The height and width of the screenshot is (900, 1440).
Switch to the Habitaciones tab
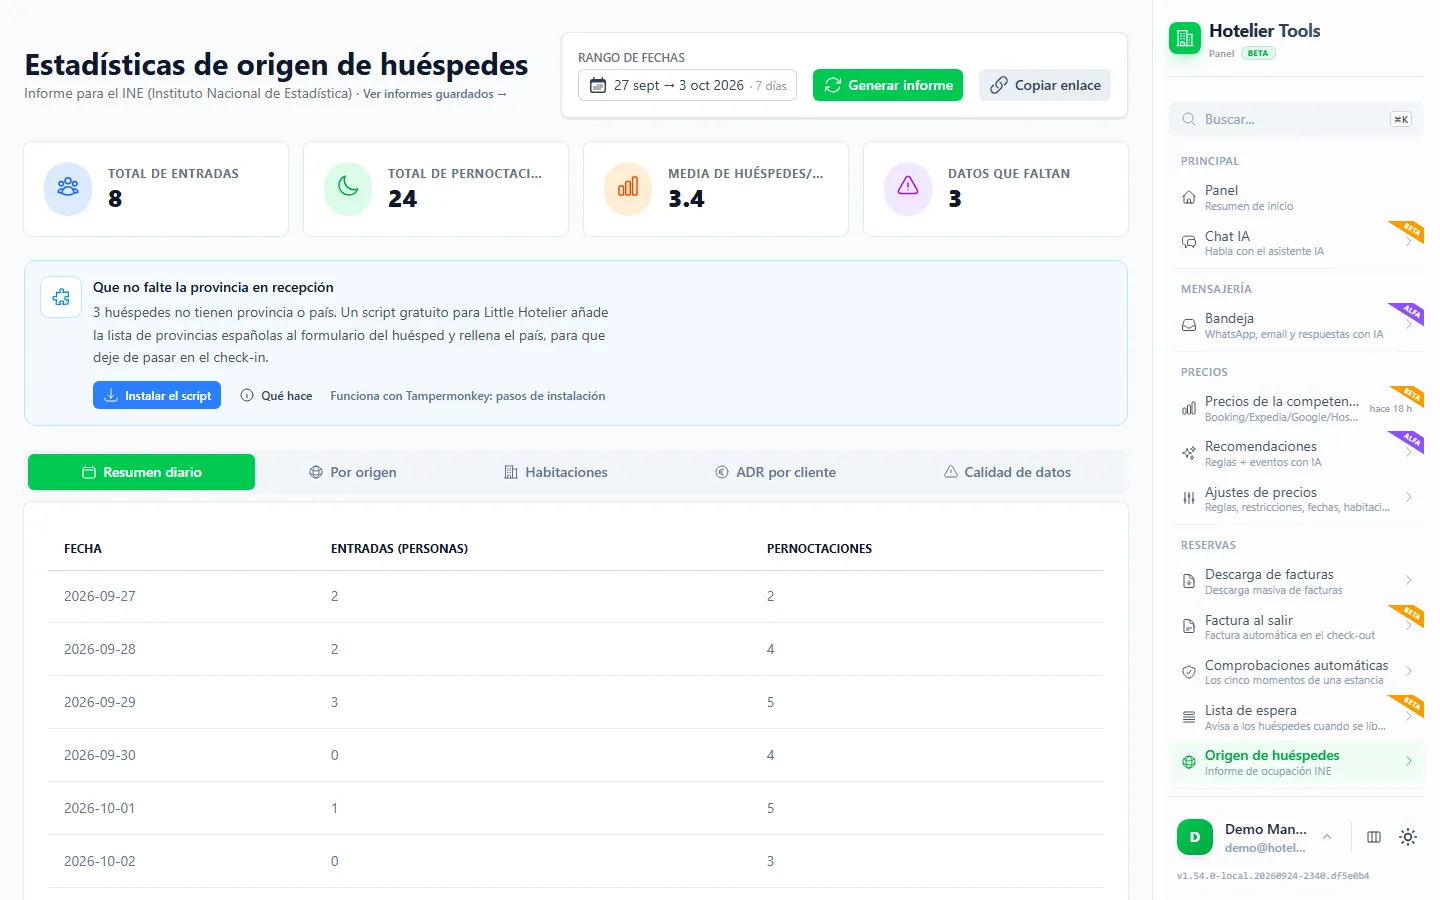pos(556,472)
